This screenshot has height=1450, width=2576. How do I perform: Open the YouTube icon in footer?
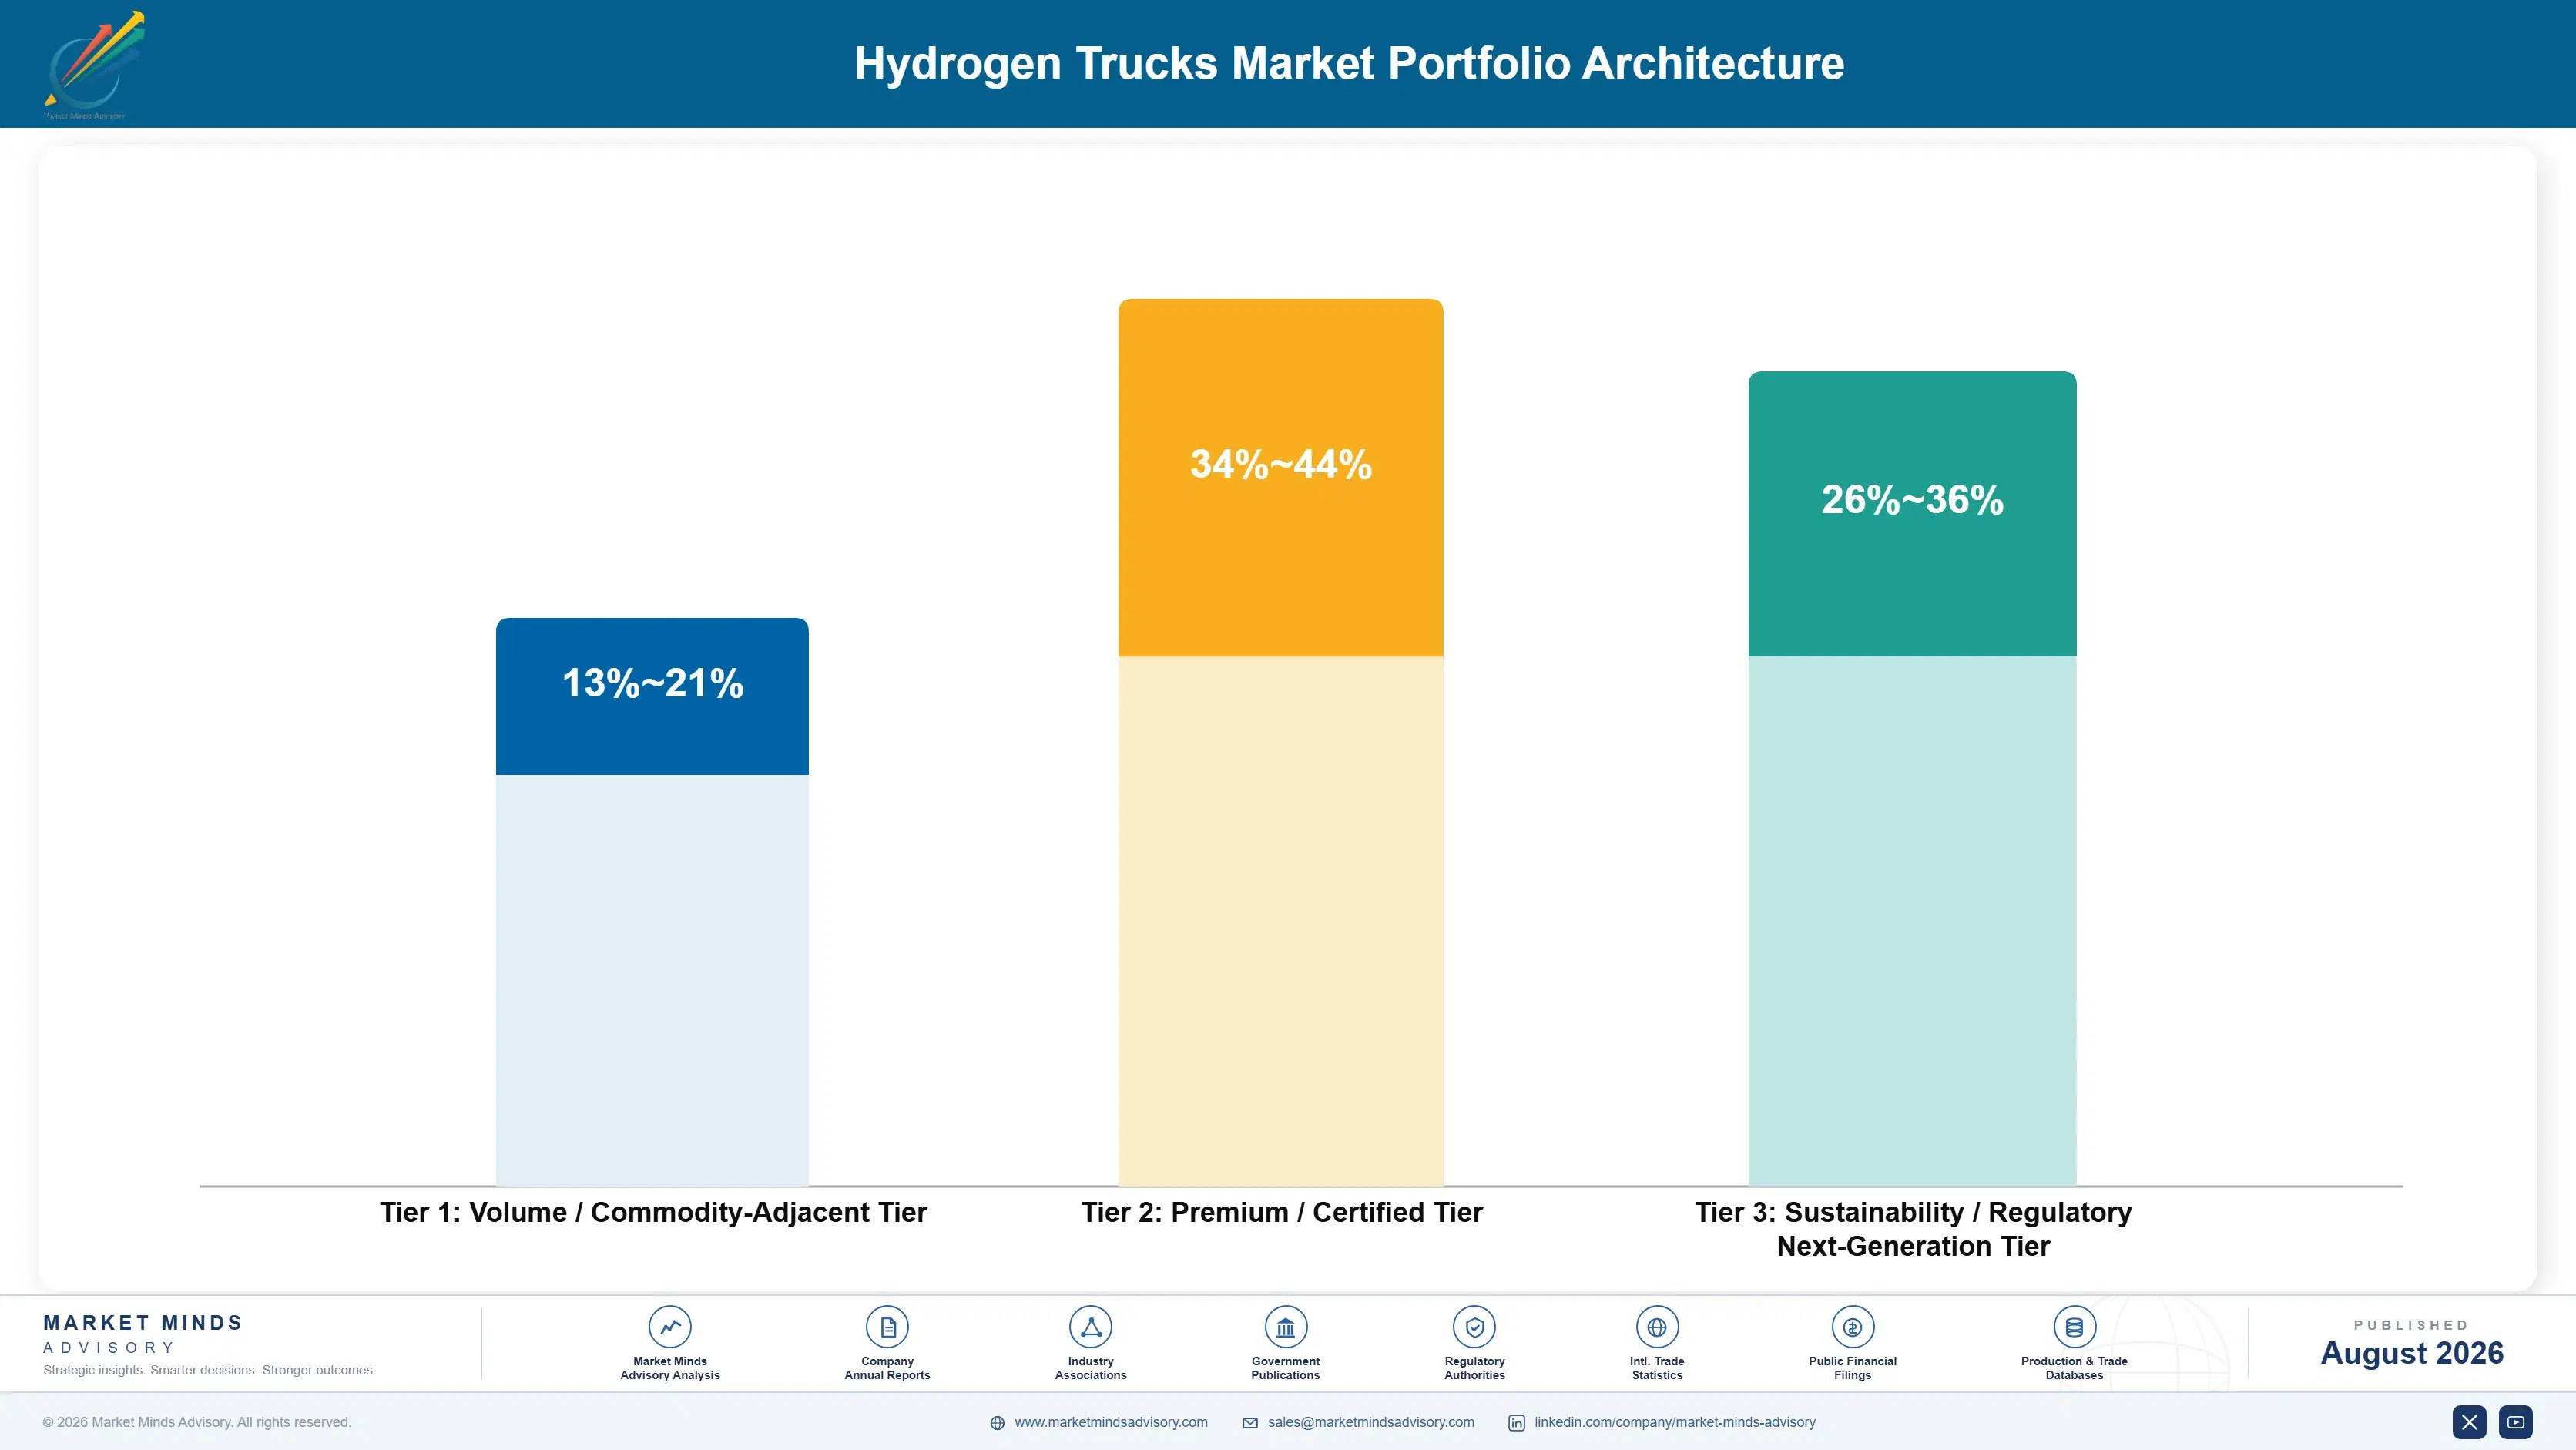coord(2515,1422)
